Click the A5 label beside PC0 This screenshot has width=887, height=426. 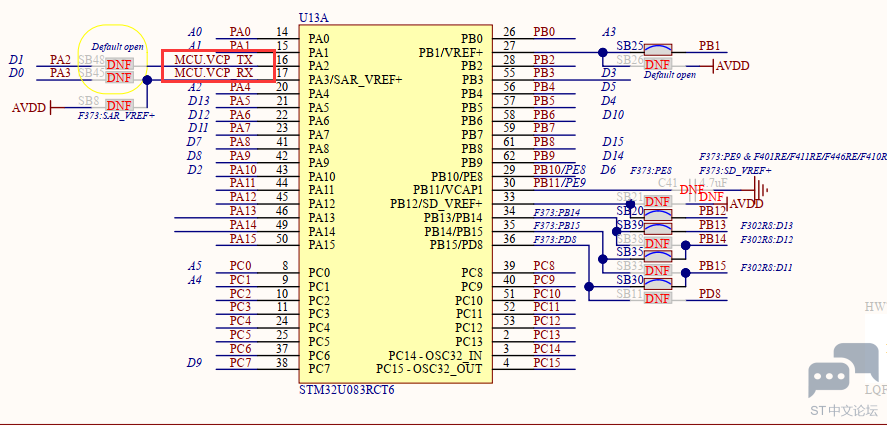click(x=195, y=265)
